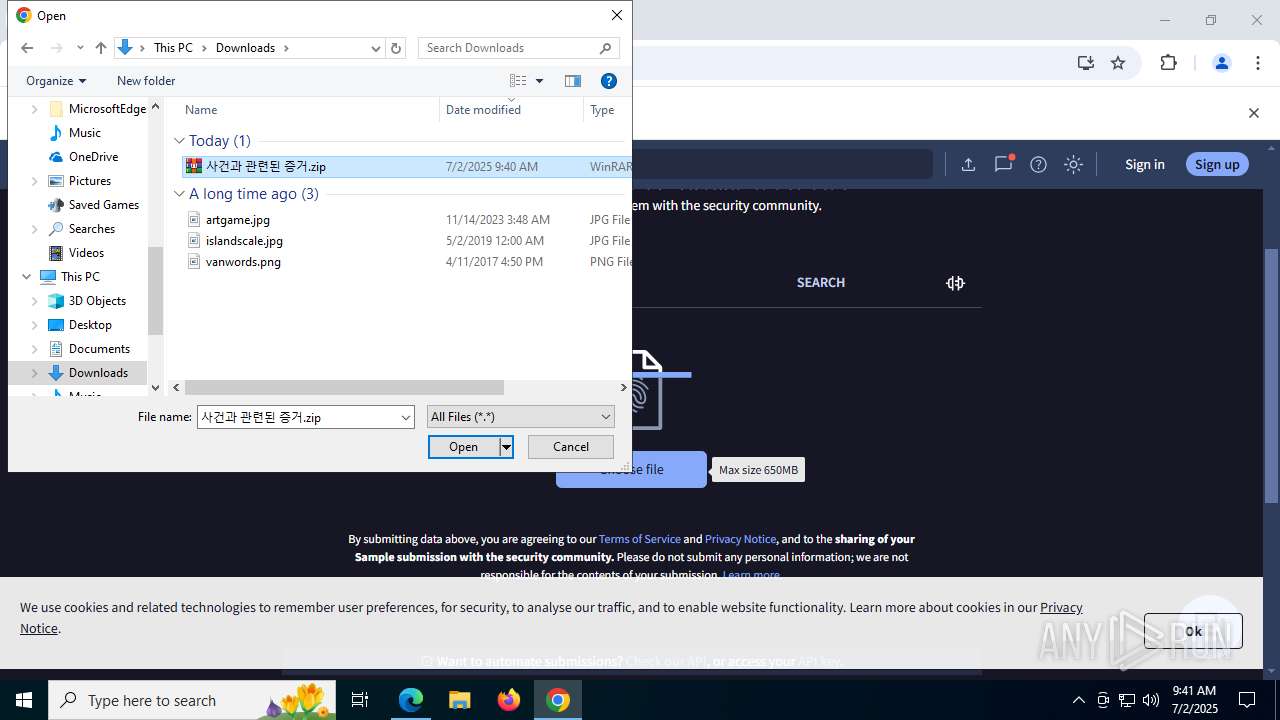Open Microsoft Edge from taskbar

pyautogui.click(x=411, y=700)
